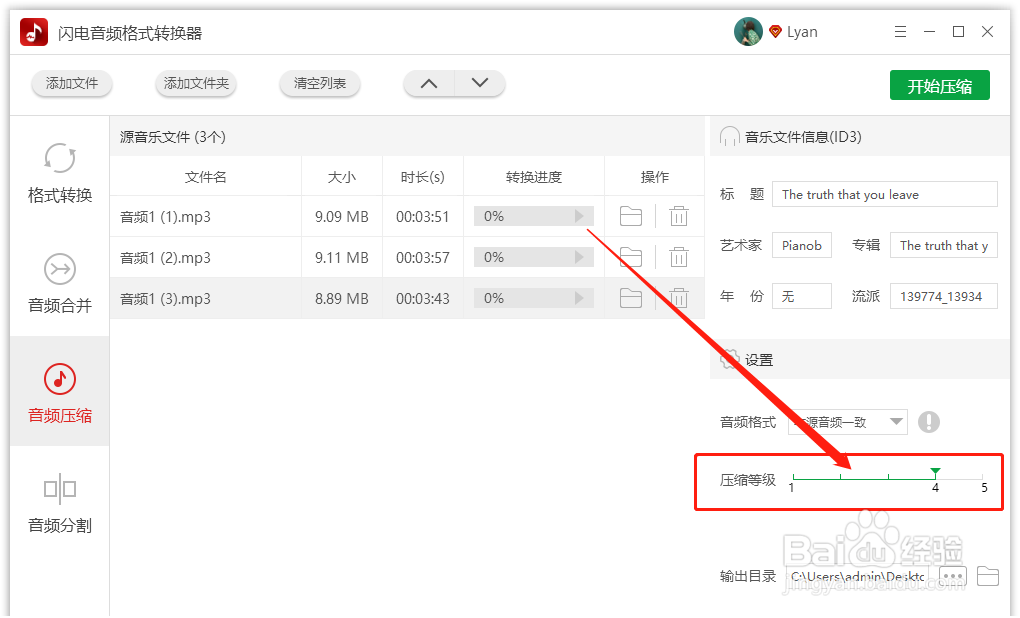Click the output directory path field

(x=862, y=576)
